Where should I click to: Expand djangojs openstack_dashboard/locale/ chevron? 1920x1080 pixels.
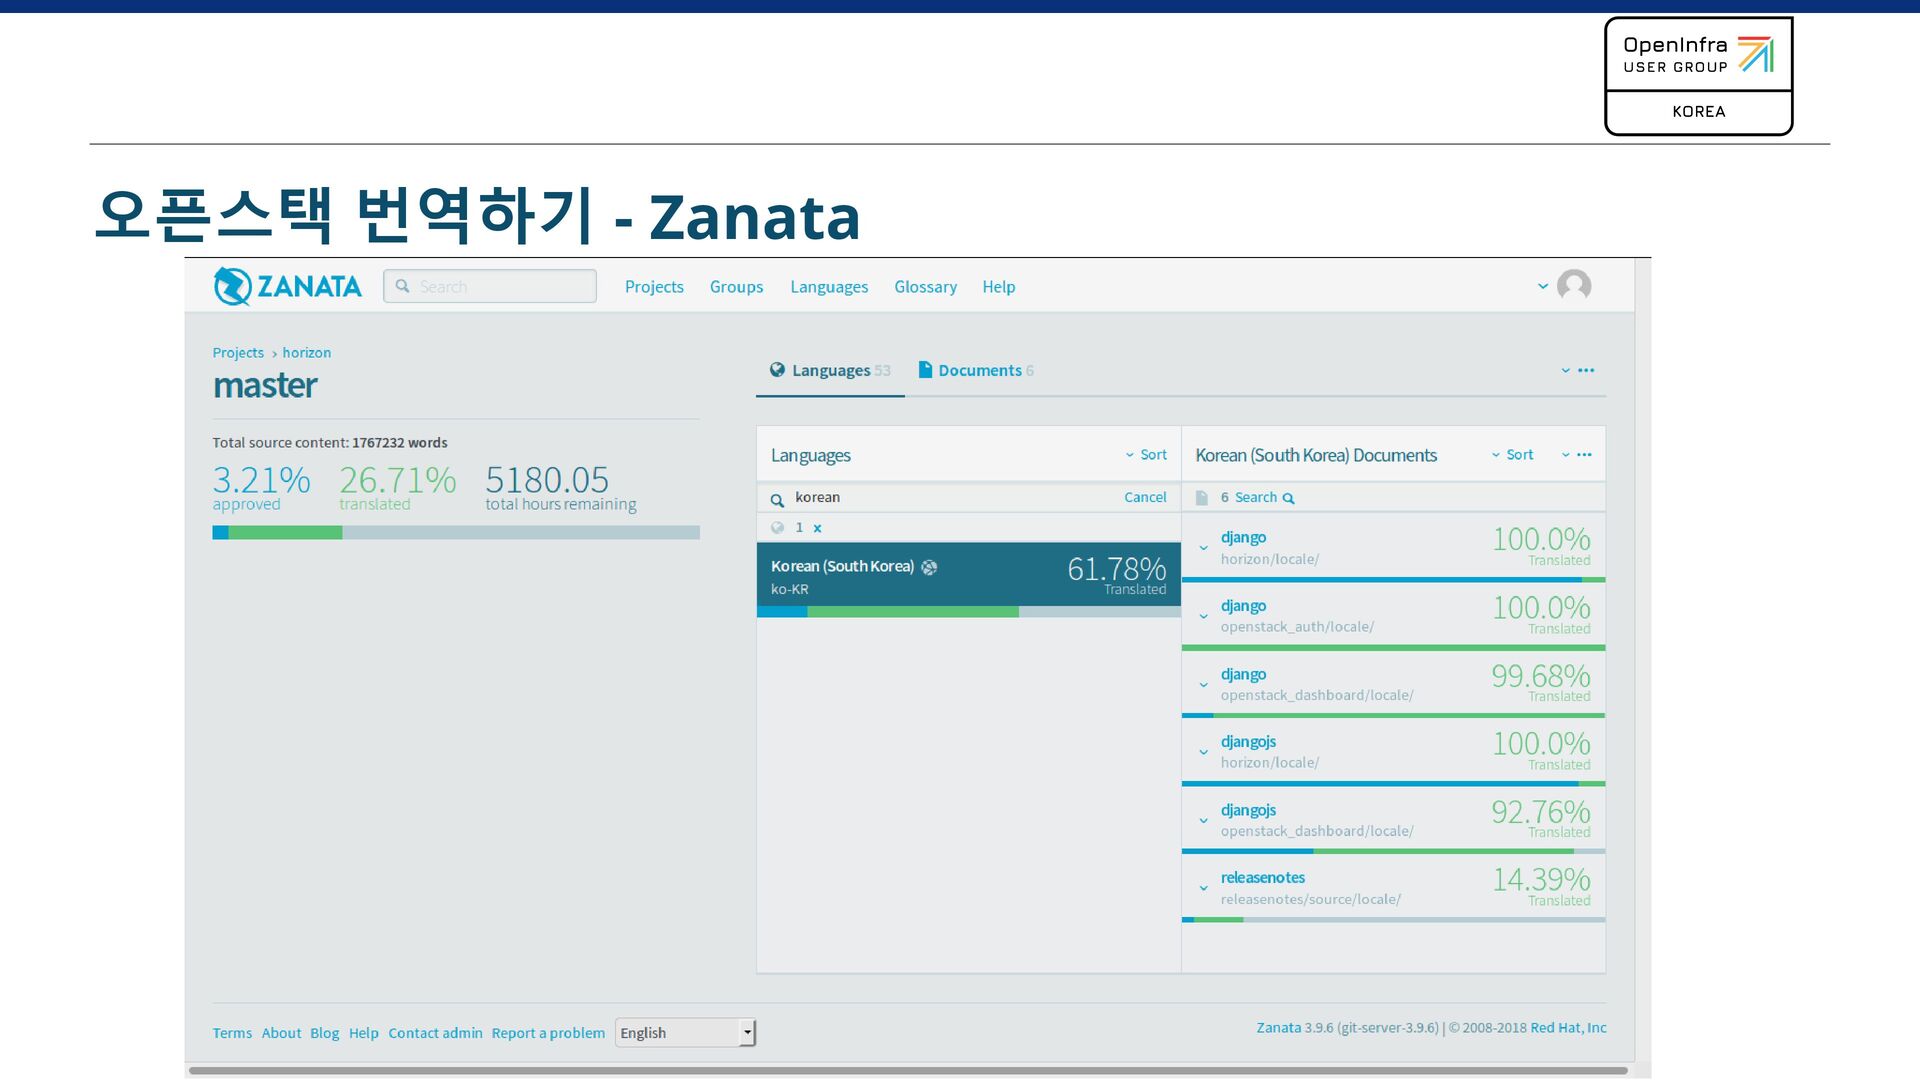pyautogui.click(x=1203, y=821)
